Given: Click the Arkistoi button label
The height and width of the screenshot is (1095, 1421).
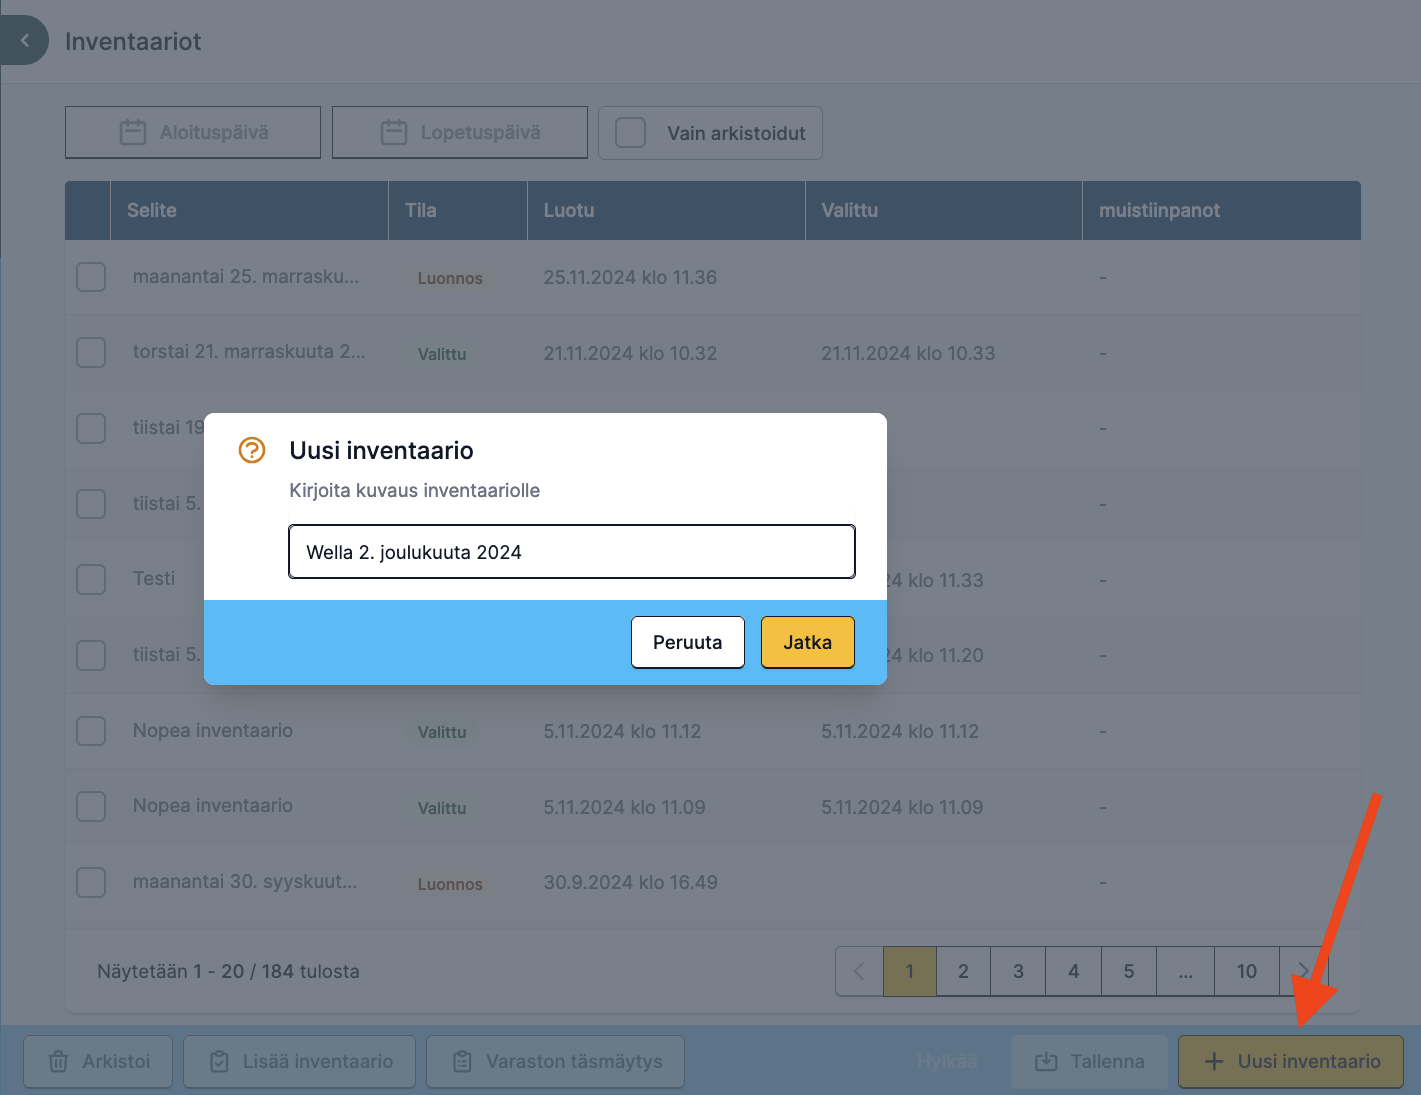Looking at the screenshot, I should (116, 1061).
